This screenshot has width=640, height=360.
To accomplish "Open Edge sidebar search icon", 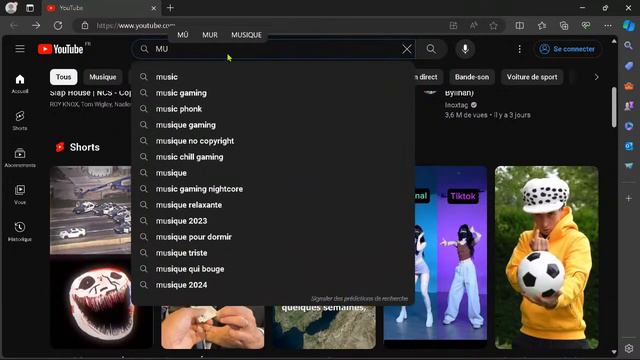I will pyautogui.click(x=629, y=46).
